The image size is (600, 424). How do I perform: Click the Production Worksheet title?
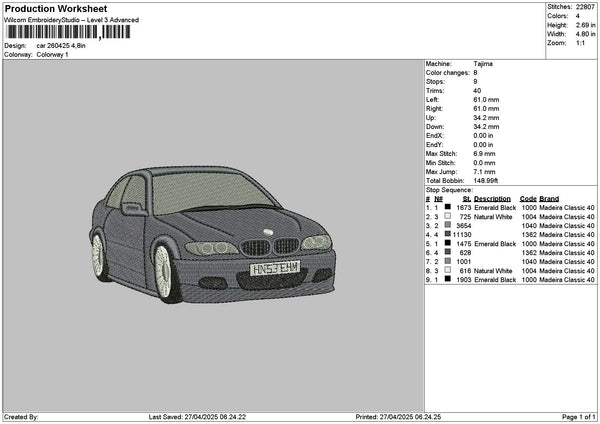tap(56, 8)
